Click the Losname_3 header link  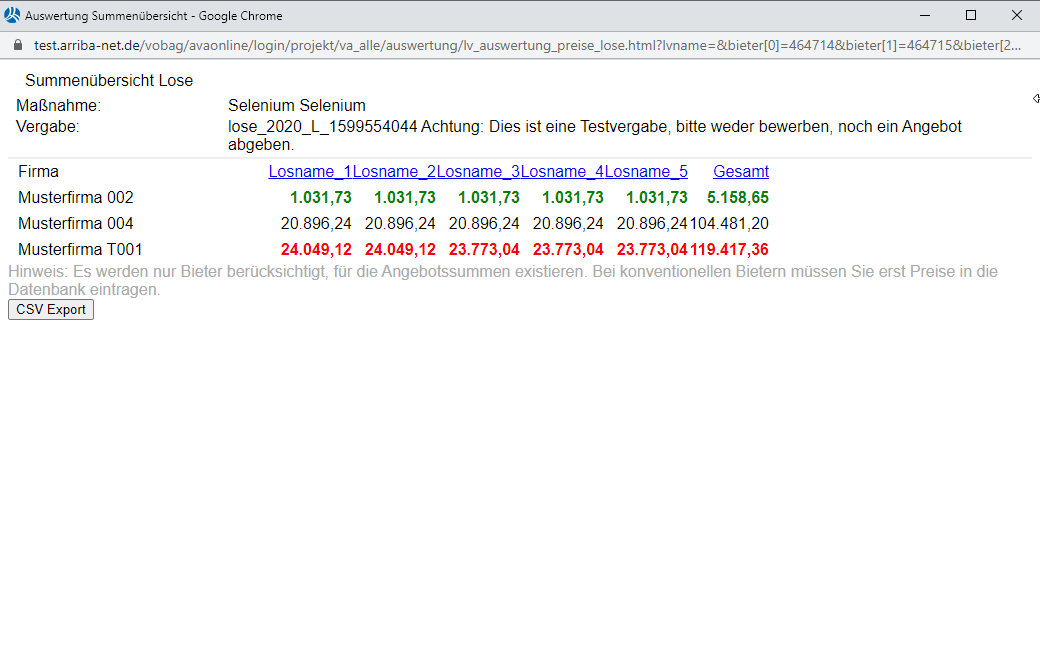(478, 172)
